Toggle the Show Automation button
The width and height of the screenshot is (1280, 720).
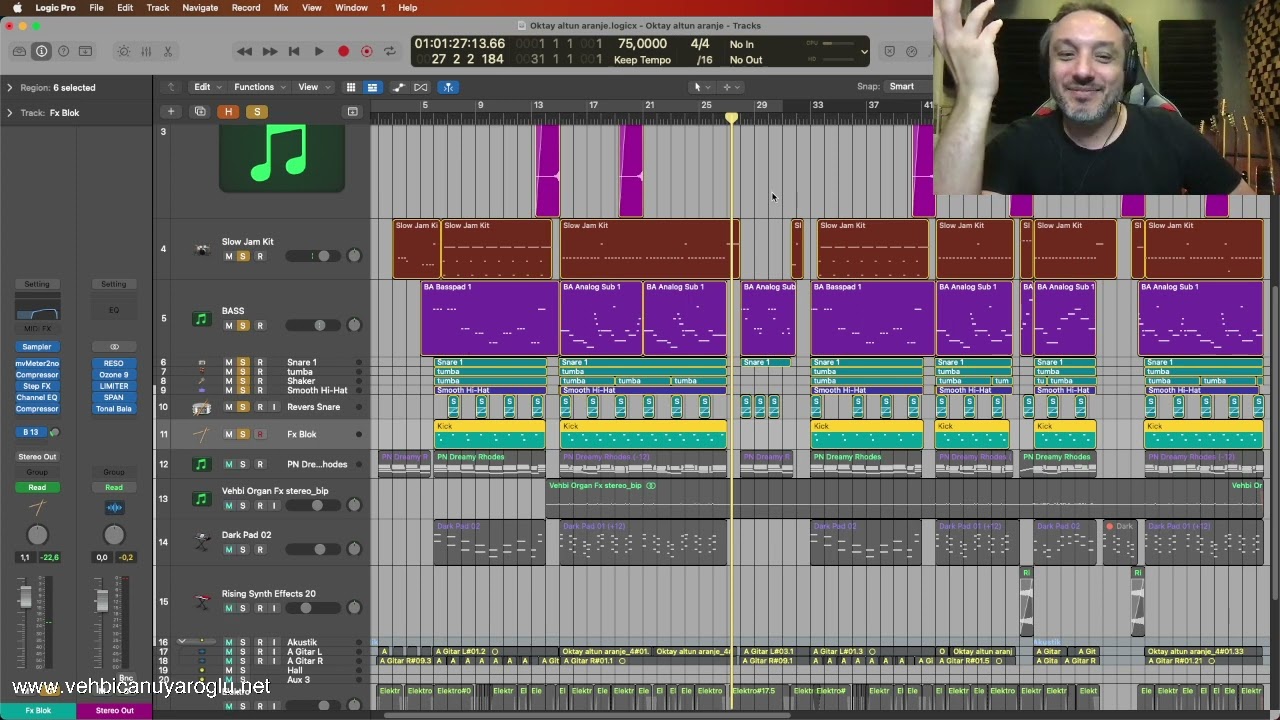pos(398,87)
